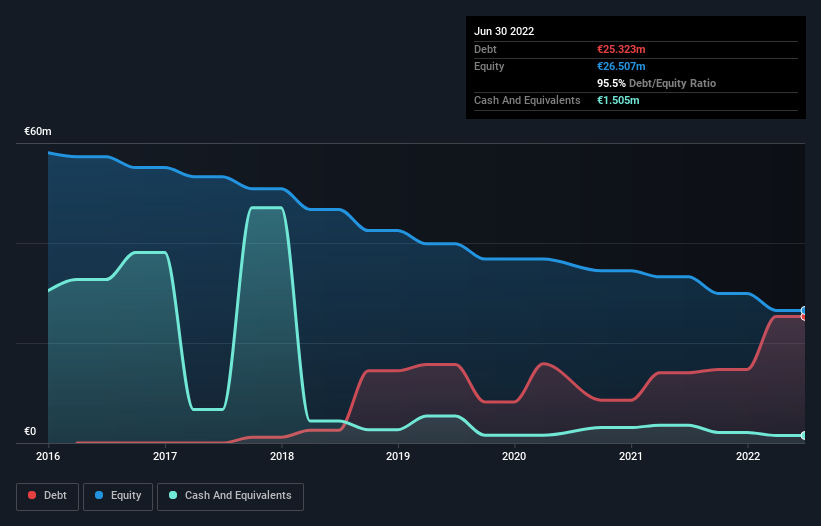Click the 95.5% Debt/Equity Ratio text
Image resolution: width=821 pixels, height=526 pixels.
657,83
